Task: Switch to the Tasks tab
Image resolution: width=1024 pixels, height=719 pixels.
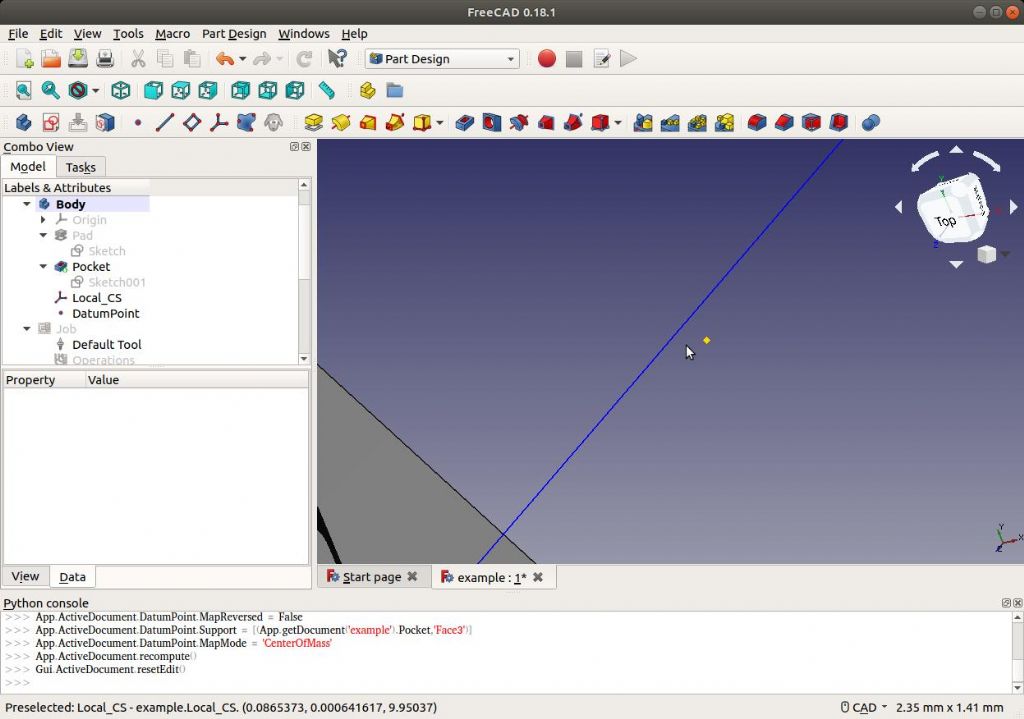Action: 81,167
